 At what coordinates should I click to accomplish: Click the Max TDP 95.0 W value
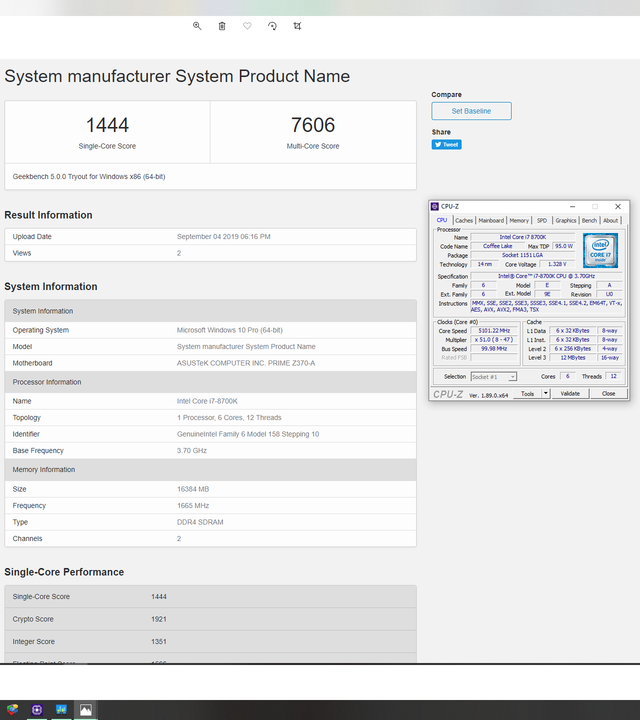point(564,246)
